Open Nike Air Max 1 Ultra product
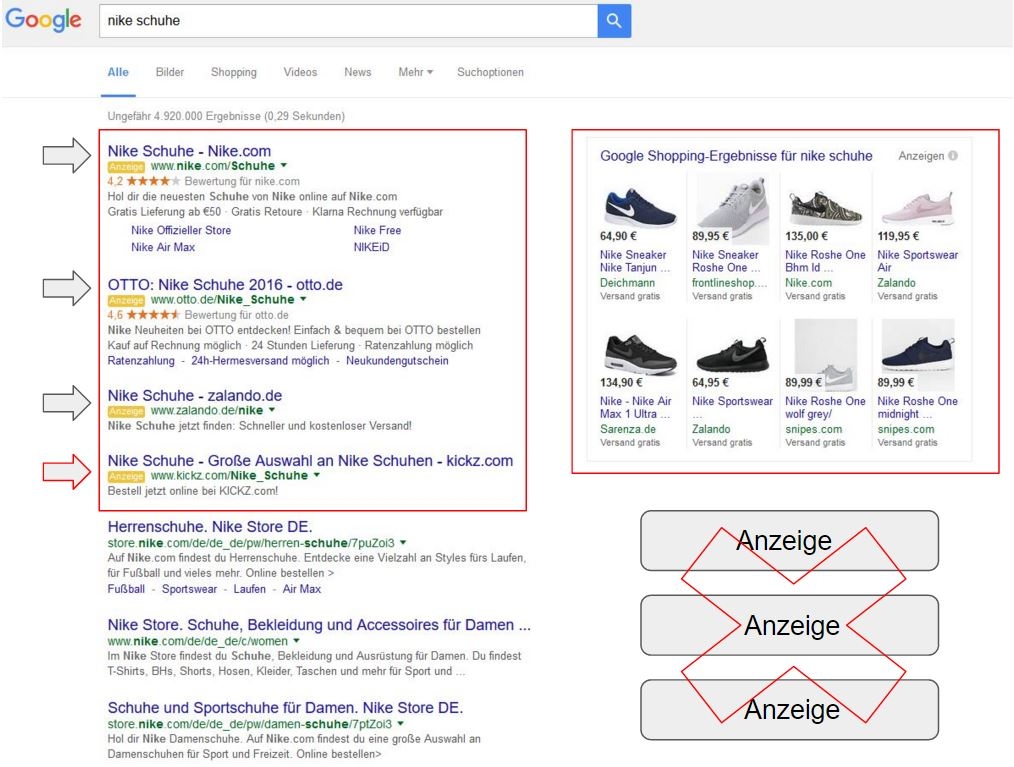Screen dimensions: 1014x767 636,407
